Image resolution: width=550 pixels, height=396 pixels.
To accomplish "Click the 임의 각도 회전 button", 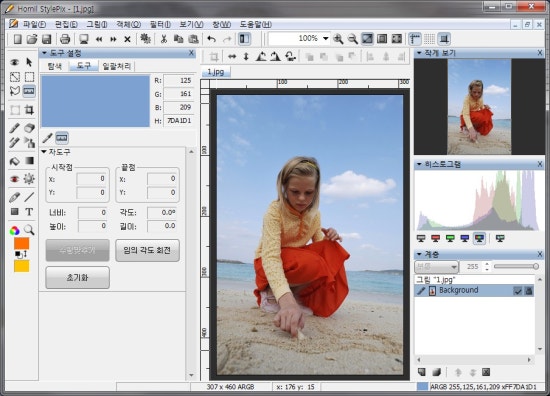I will click(147, 250).
